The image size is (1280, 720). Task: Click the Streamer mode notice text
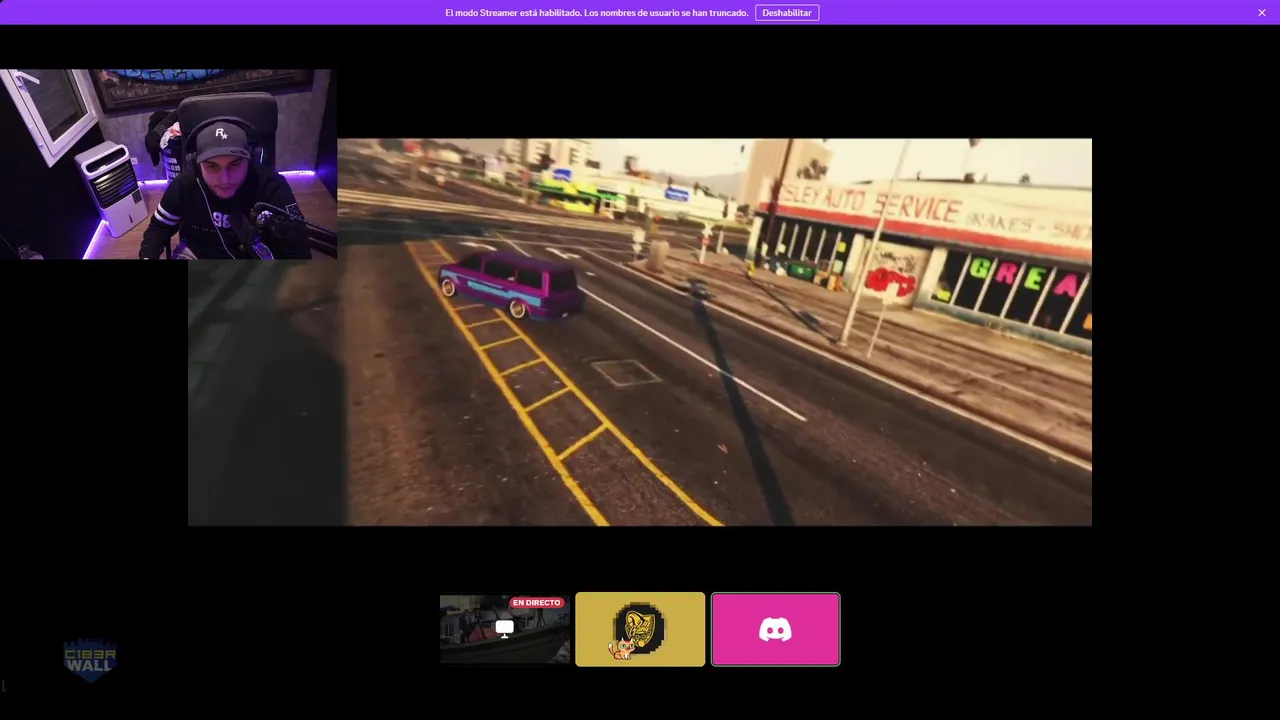click(x=596, y=13)
